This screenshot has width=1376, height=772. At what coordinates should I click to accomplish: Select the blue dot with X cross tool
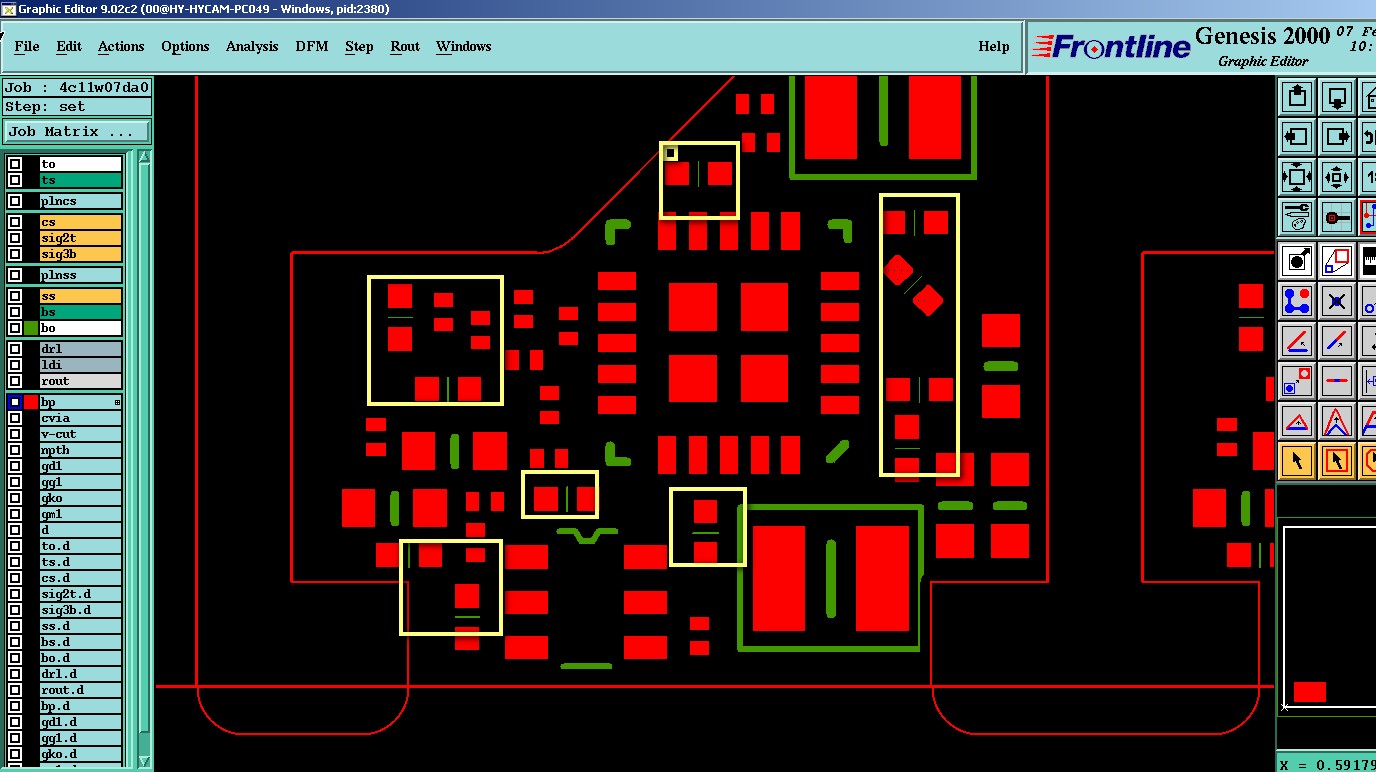click(x=1337, y=301)
